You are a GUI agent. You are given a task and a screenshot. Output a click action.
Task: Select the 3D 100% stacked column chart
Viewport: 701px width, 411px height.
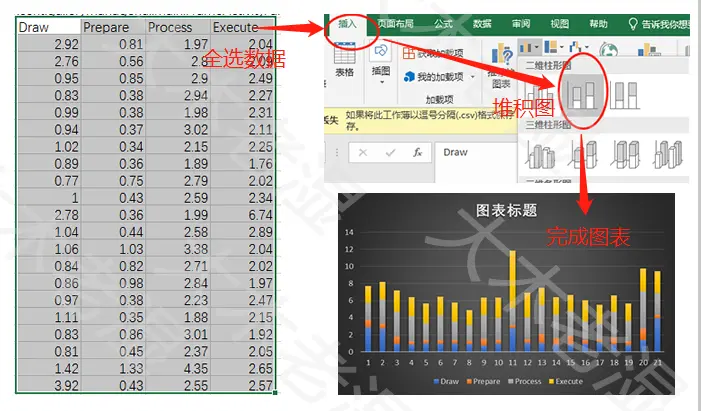click(626, 155)
